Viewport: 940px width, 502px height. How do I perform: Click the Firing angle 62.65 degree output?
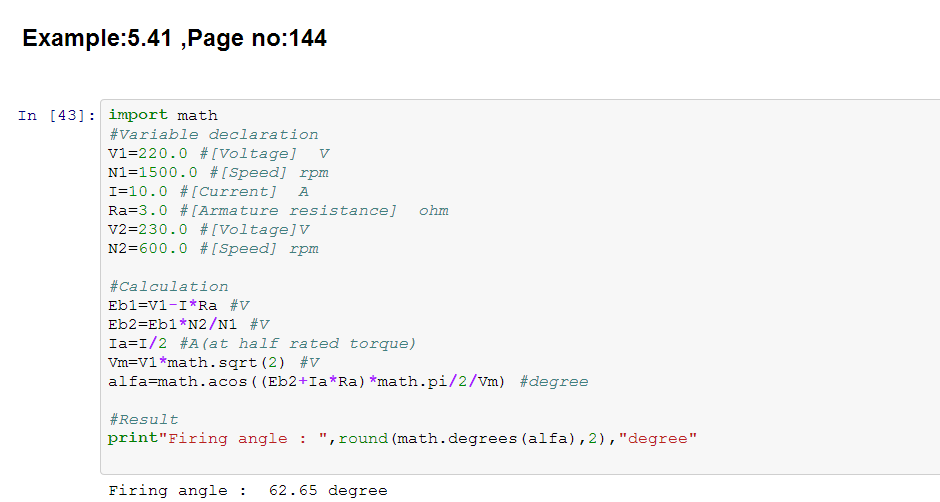(x=247, y=490)
